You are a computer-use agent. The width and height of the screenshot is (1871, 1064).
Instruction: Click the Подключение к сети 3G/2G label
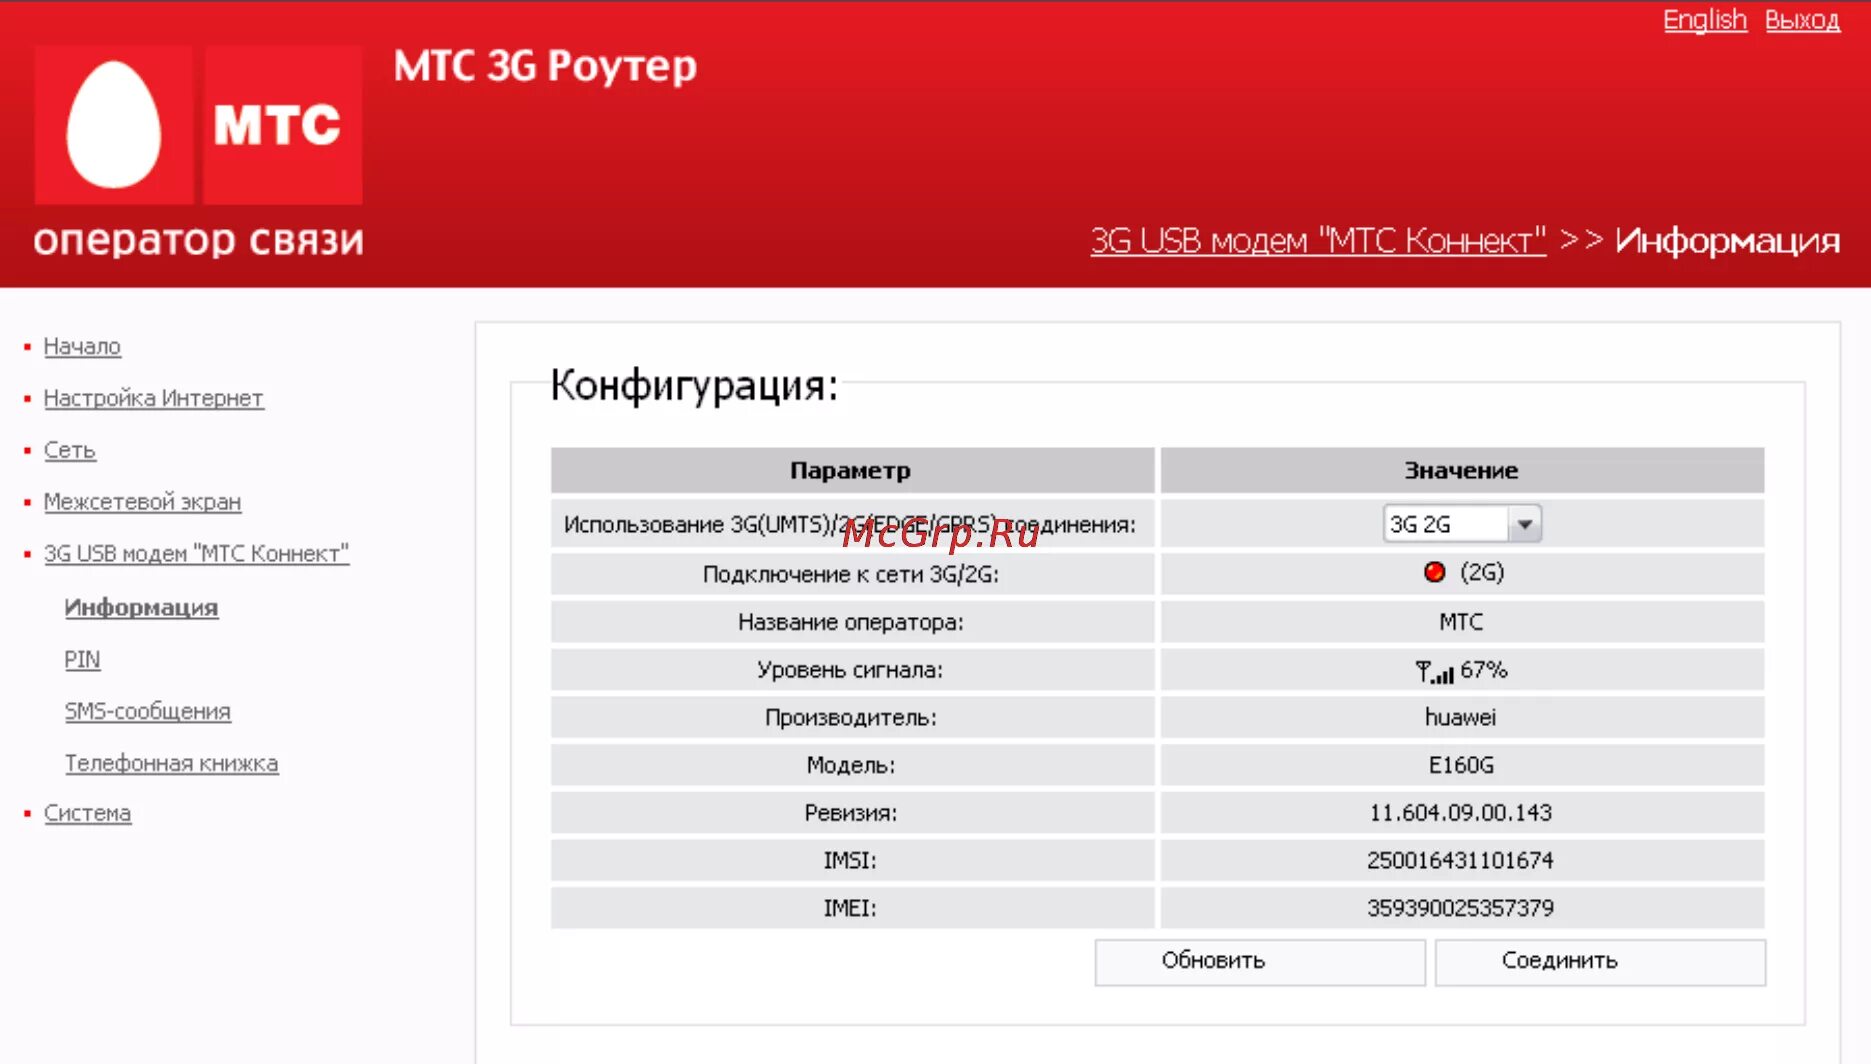pos(851,574)
